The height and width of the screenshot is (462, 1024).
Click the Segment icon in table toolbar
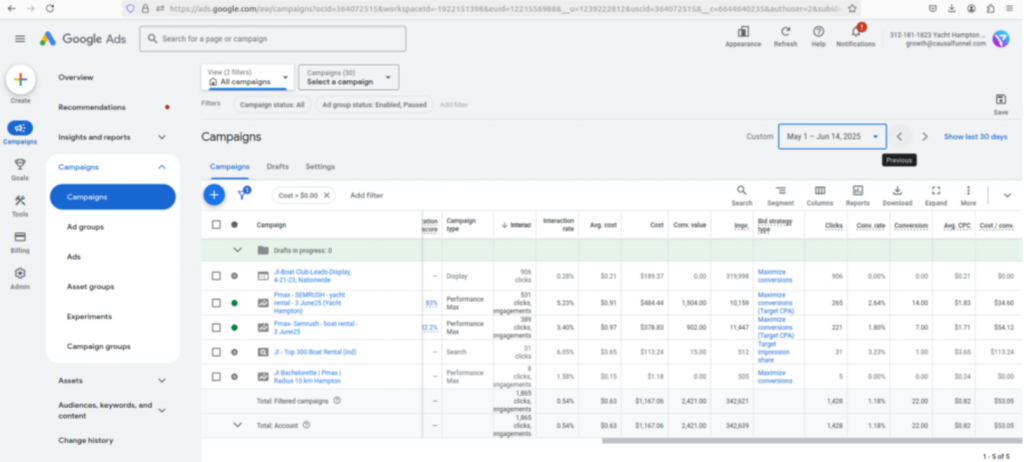point(780,190)
